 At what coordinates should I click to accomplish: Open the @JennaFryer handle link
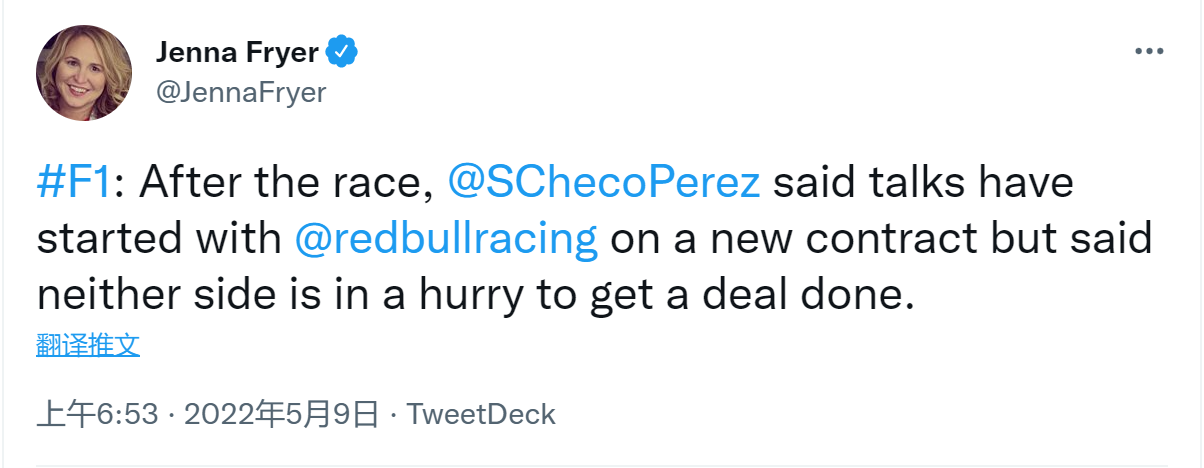point(240,92)
